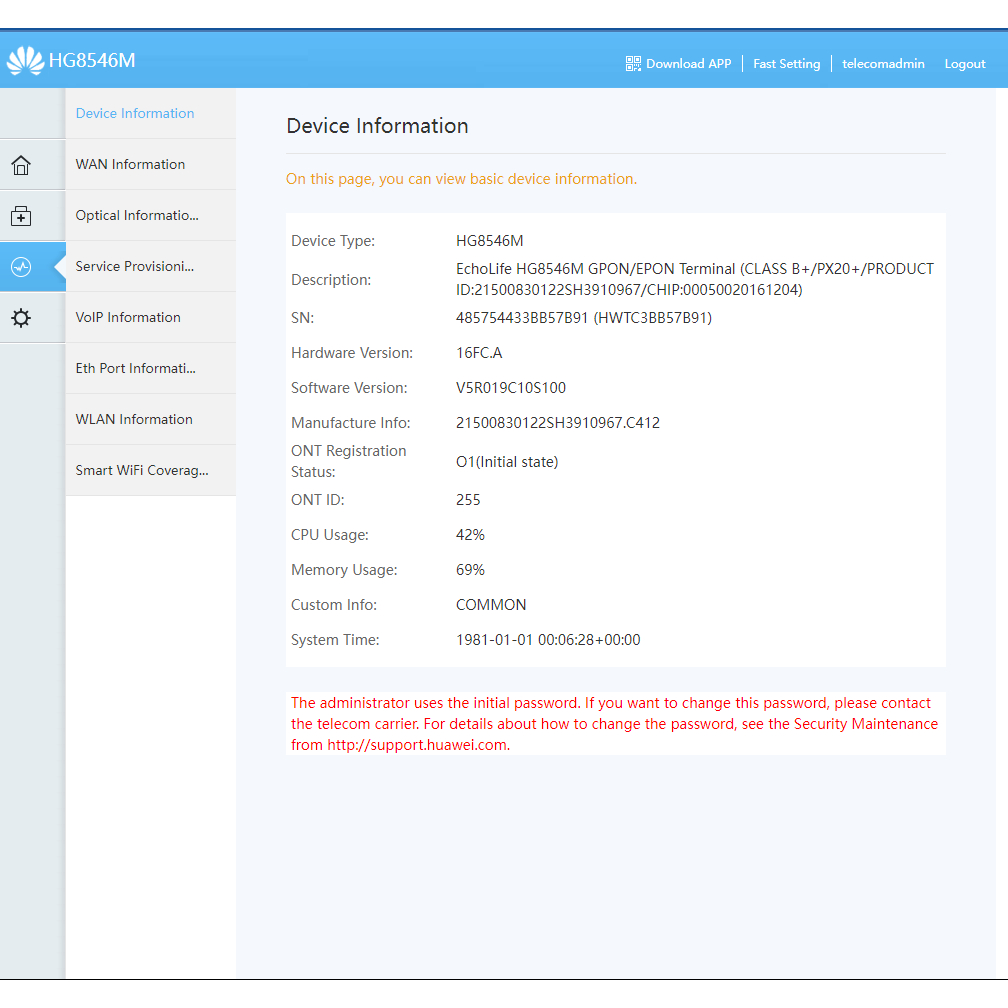This screenshot has height=1008, width=1008.
Task: Click the HG8546M model title in header
Action: [x=92, y=61]
